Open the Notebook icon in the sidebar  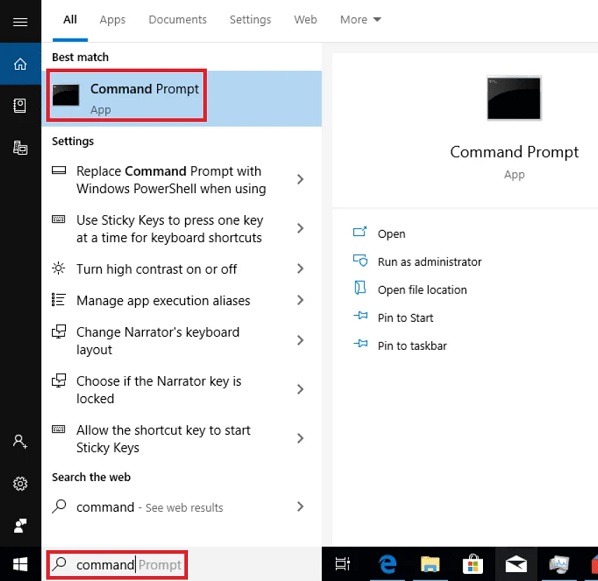(x=20, y=106)
